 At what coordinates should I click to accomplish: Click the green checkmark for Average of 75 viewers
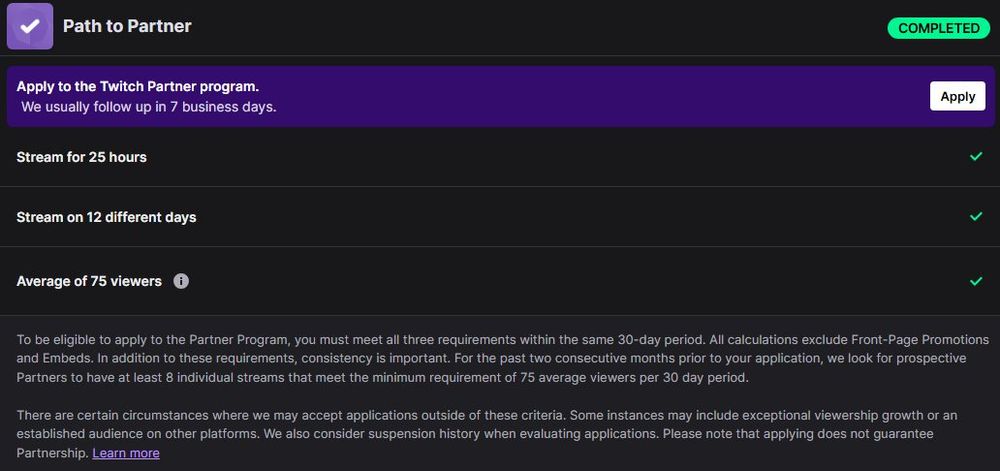pyautogui.click(x=976, y=281)
